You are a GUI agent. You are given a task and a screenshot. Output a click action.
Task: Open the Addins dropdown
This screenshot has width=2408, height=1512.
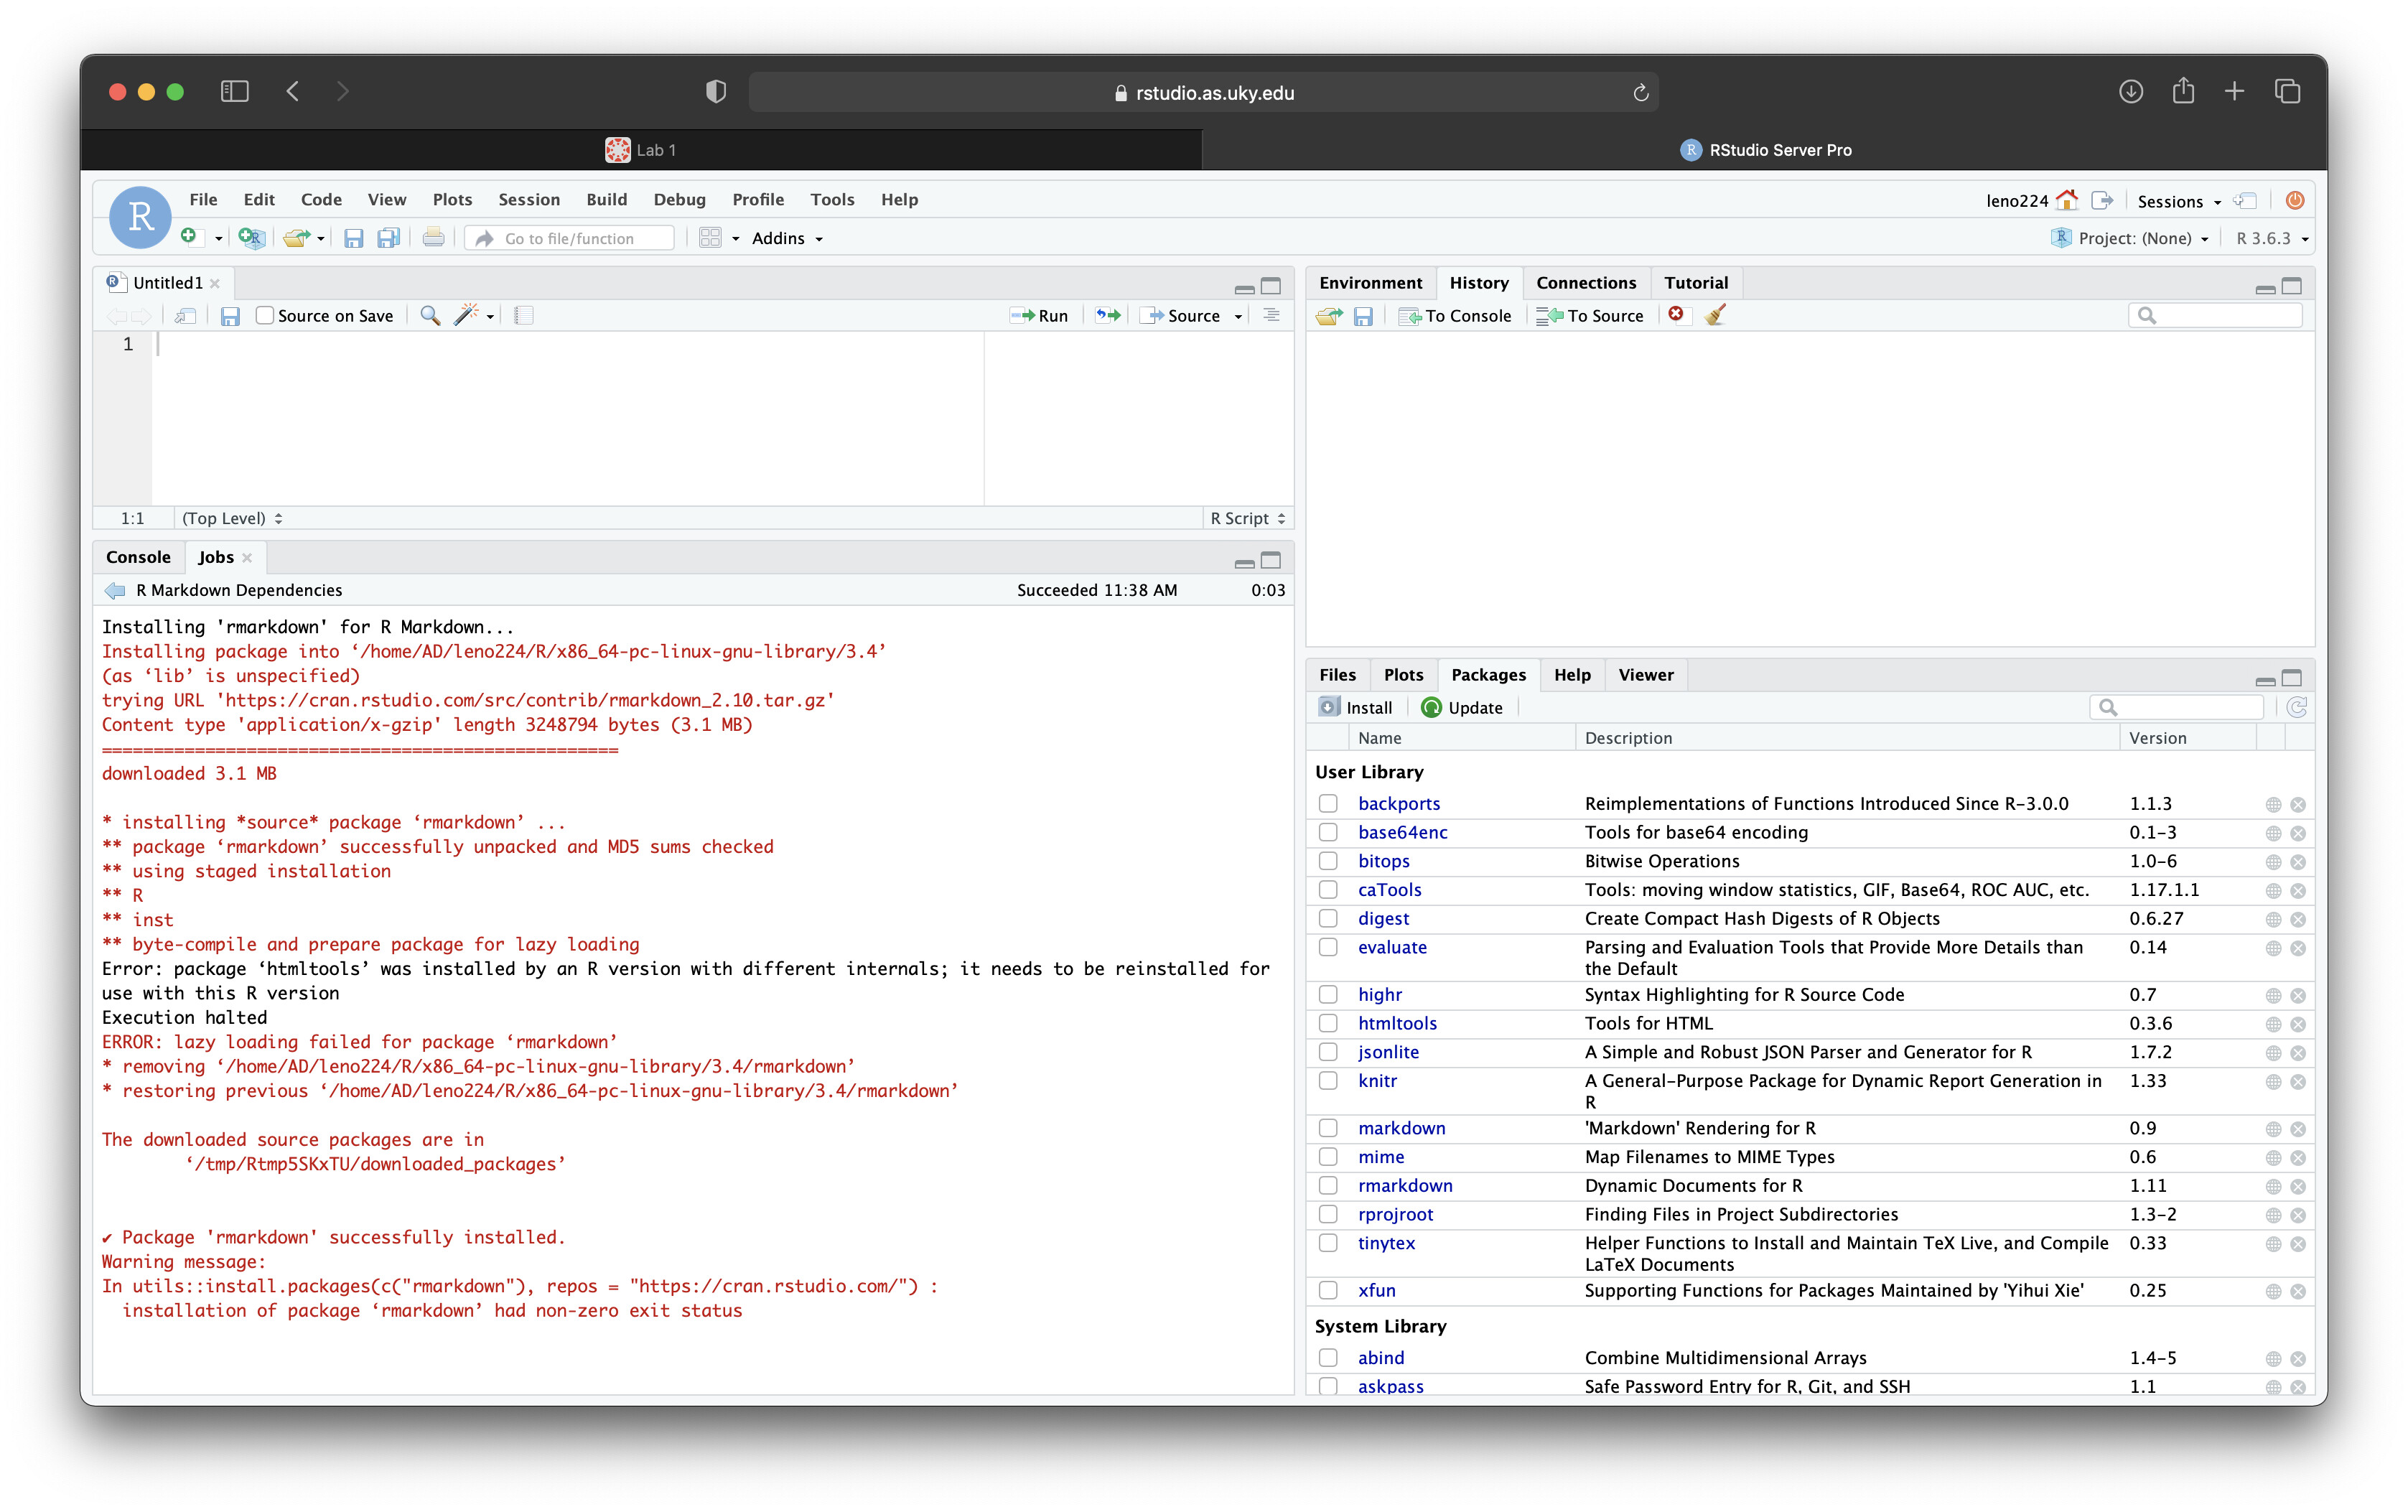click(x=787, y=238)
